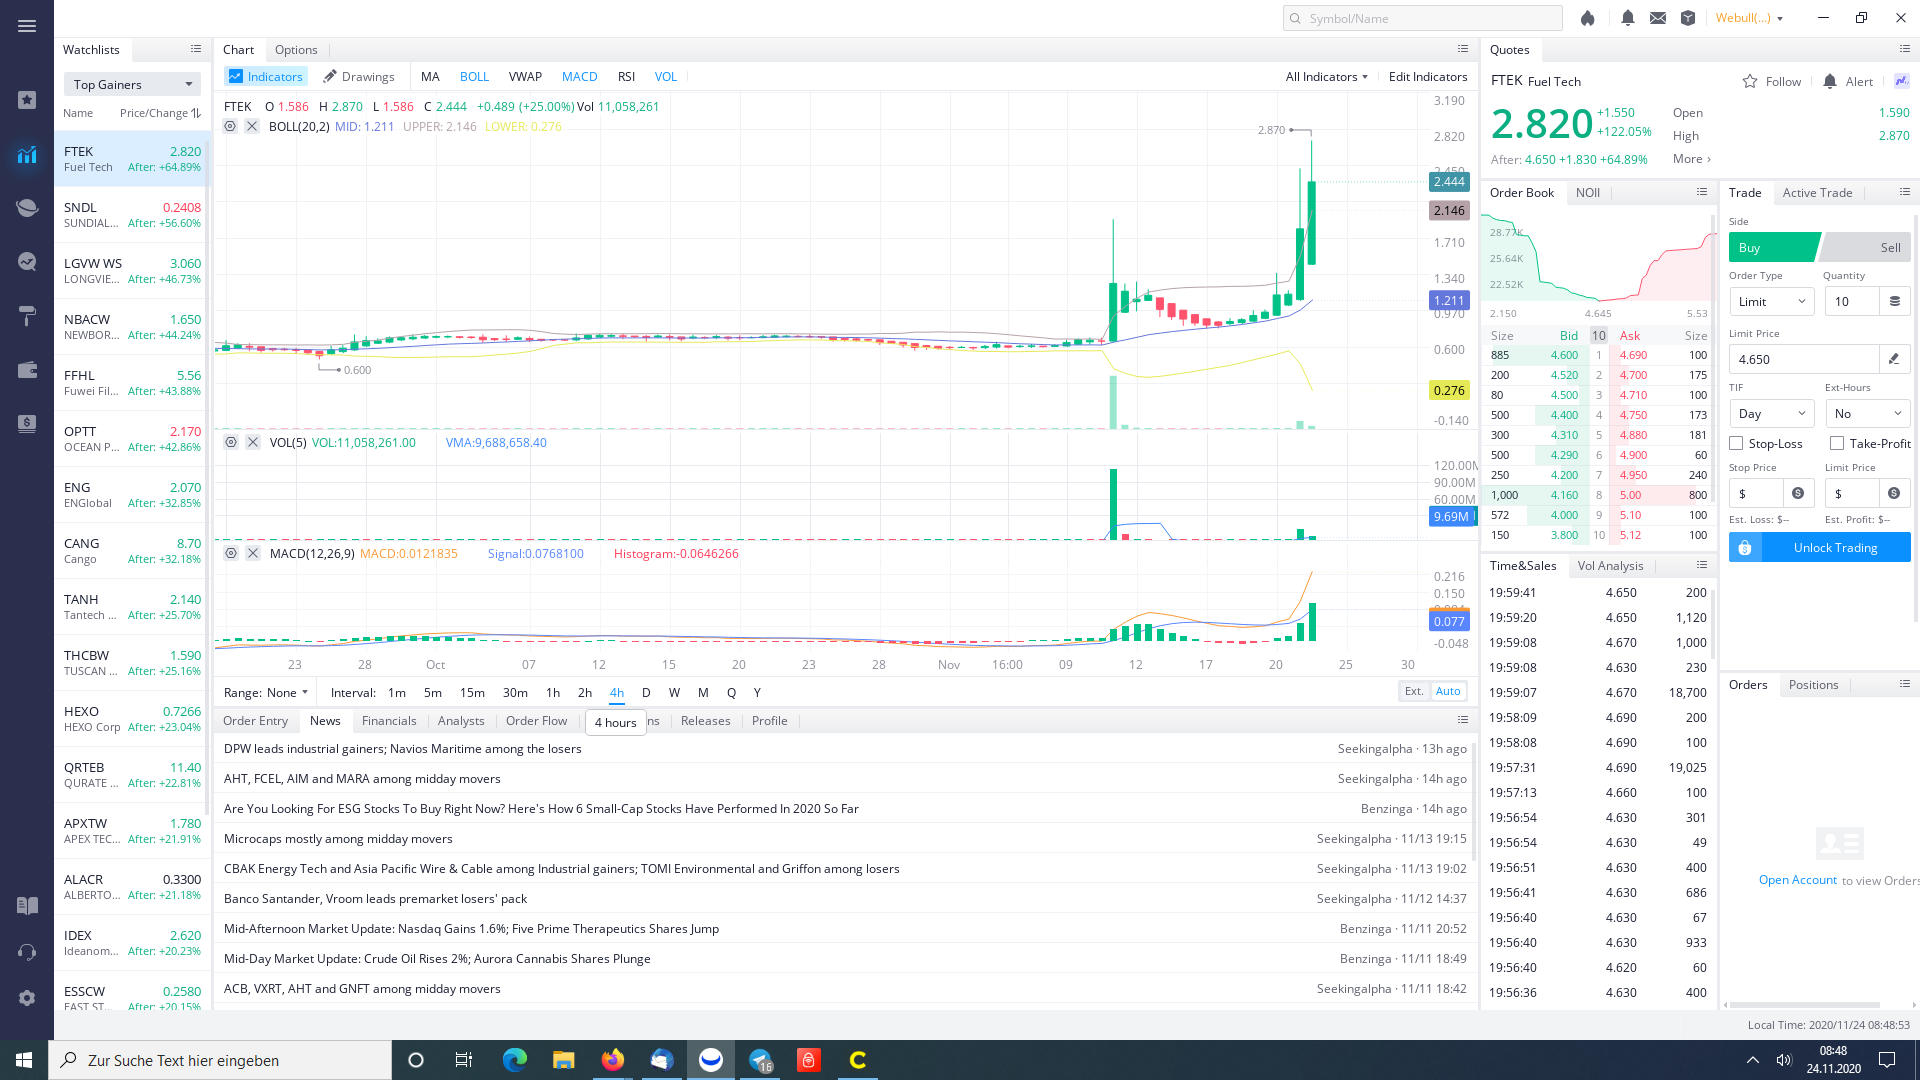This screenshot has height=1080, width=1920.
Task: Click the Symbol/Name search field
Action: pos(1422,18)
